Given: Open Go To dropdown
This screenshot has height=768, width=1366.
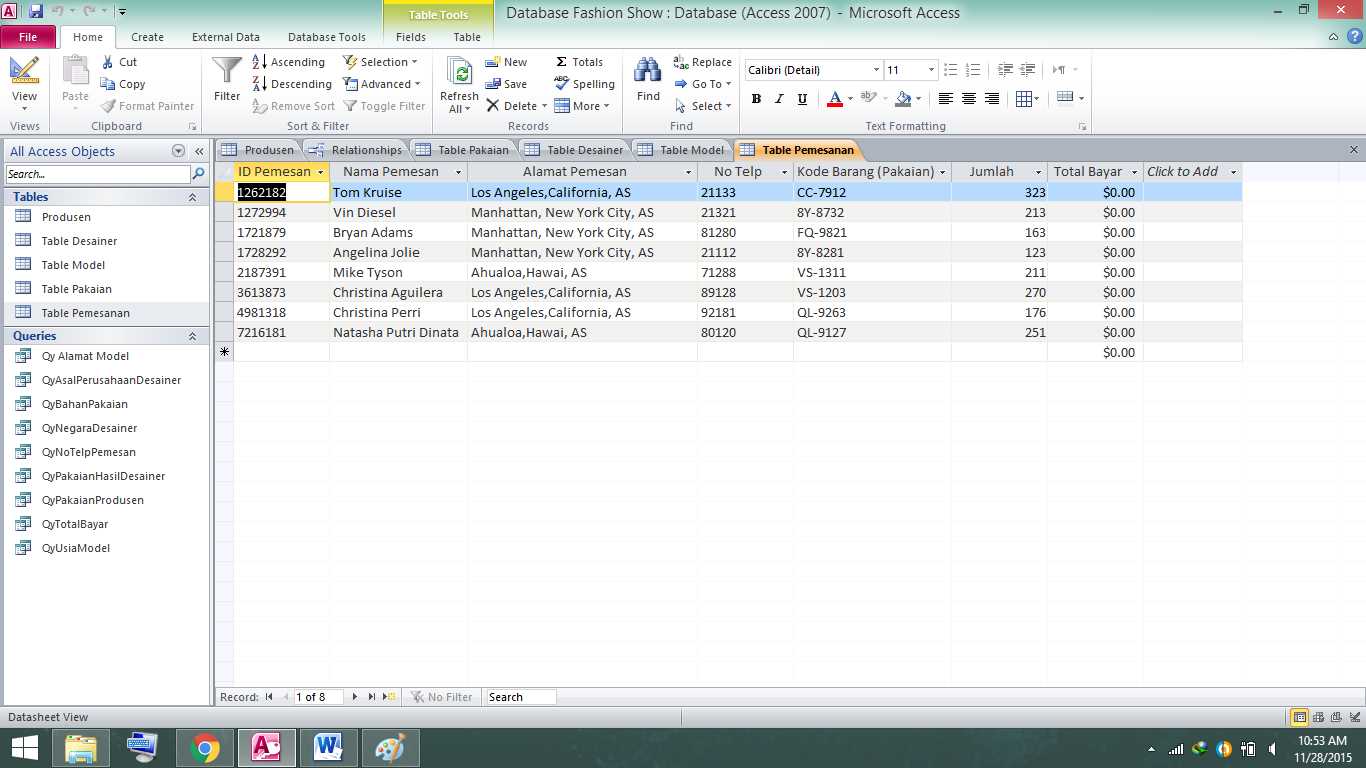Looking at the screenshot, I should (703, 84).
